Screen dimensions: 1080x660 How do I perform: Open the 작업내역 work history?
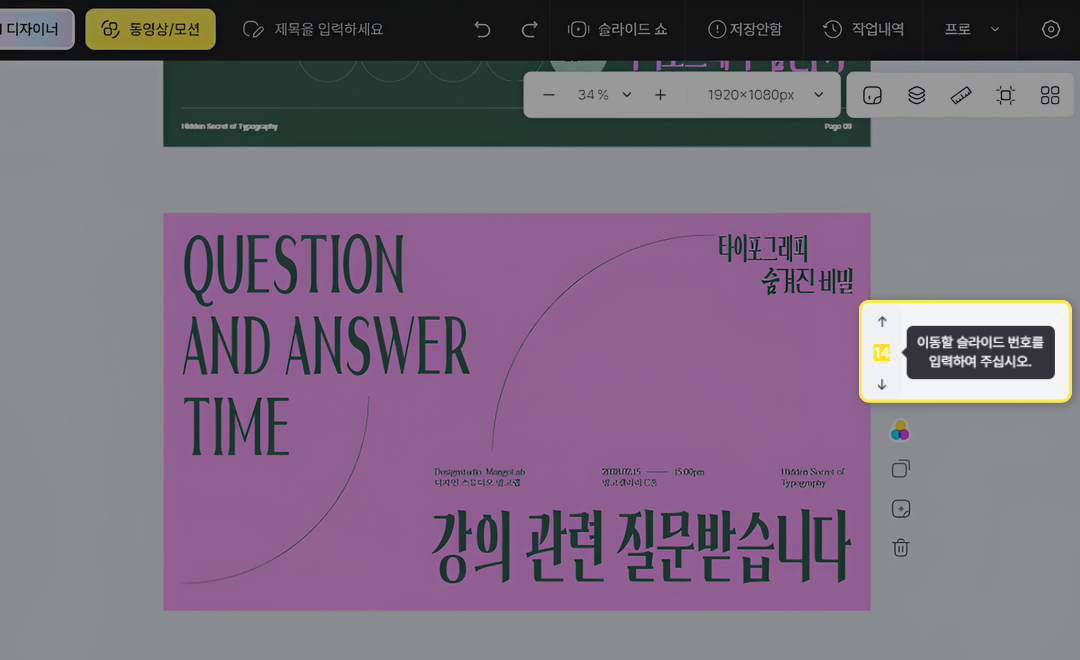coord(863,30)
